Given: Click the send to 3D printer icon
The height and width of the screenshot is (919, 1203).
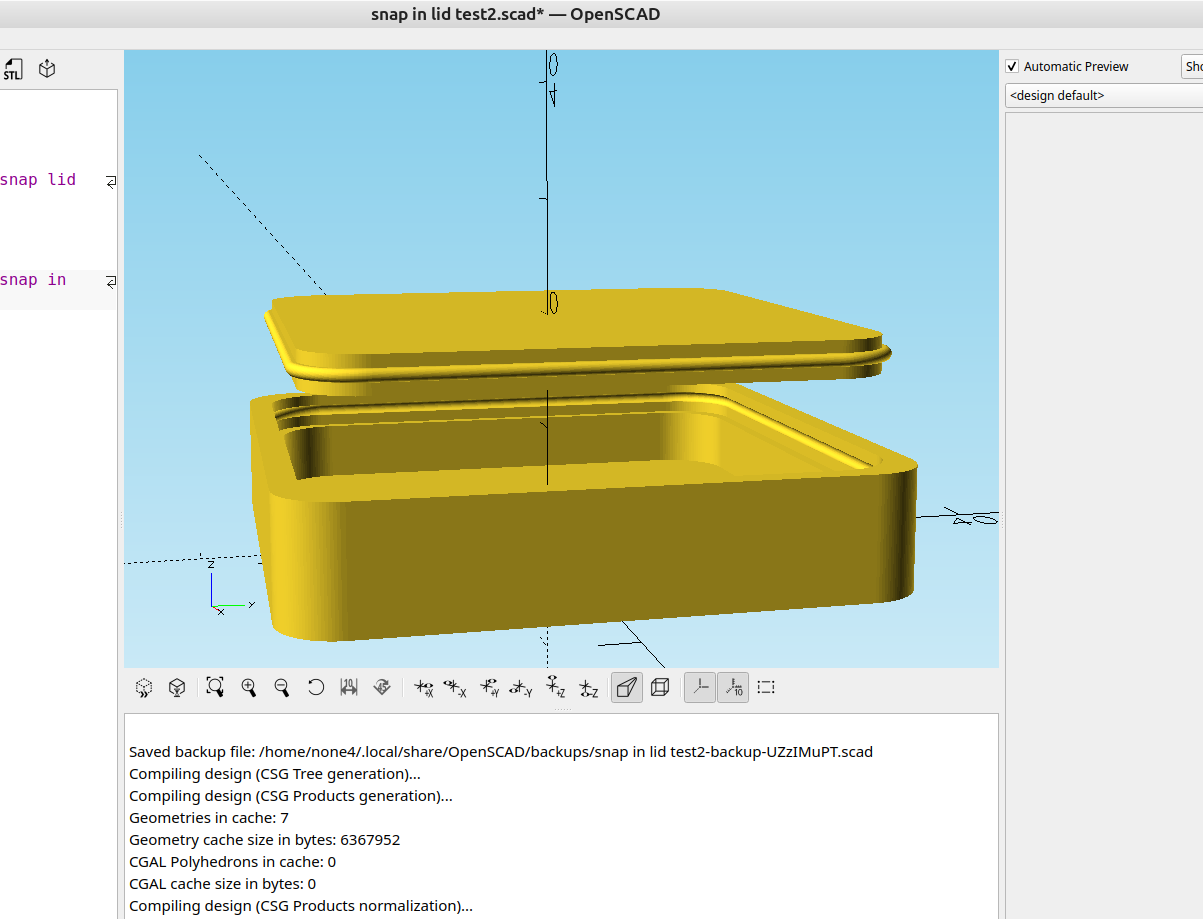Looking at the screenshot, I should [47, 69].
